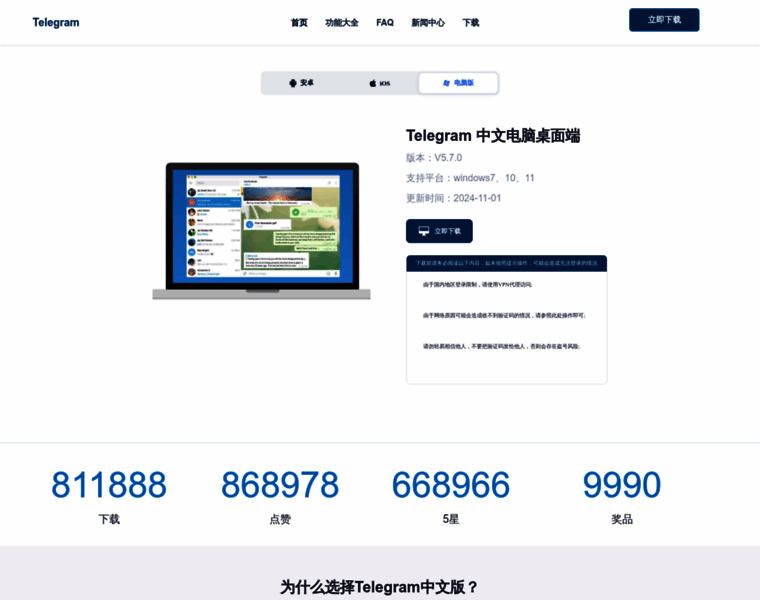
Task: Click the 9990 prizes count
Action: [x=622, y=485]
